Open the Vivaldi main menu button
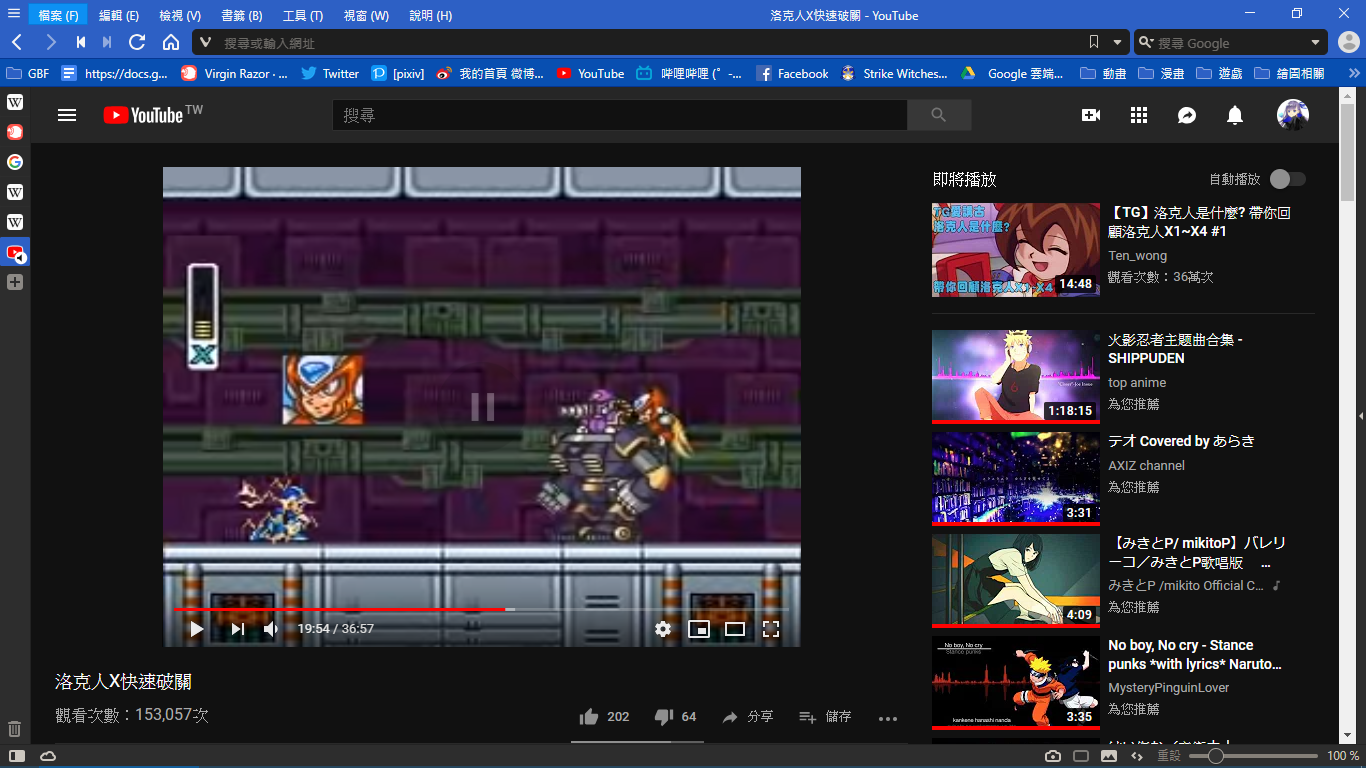Screen dimensions: 1366x768 [x=13, y=14]
